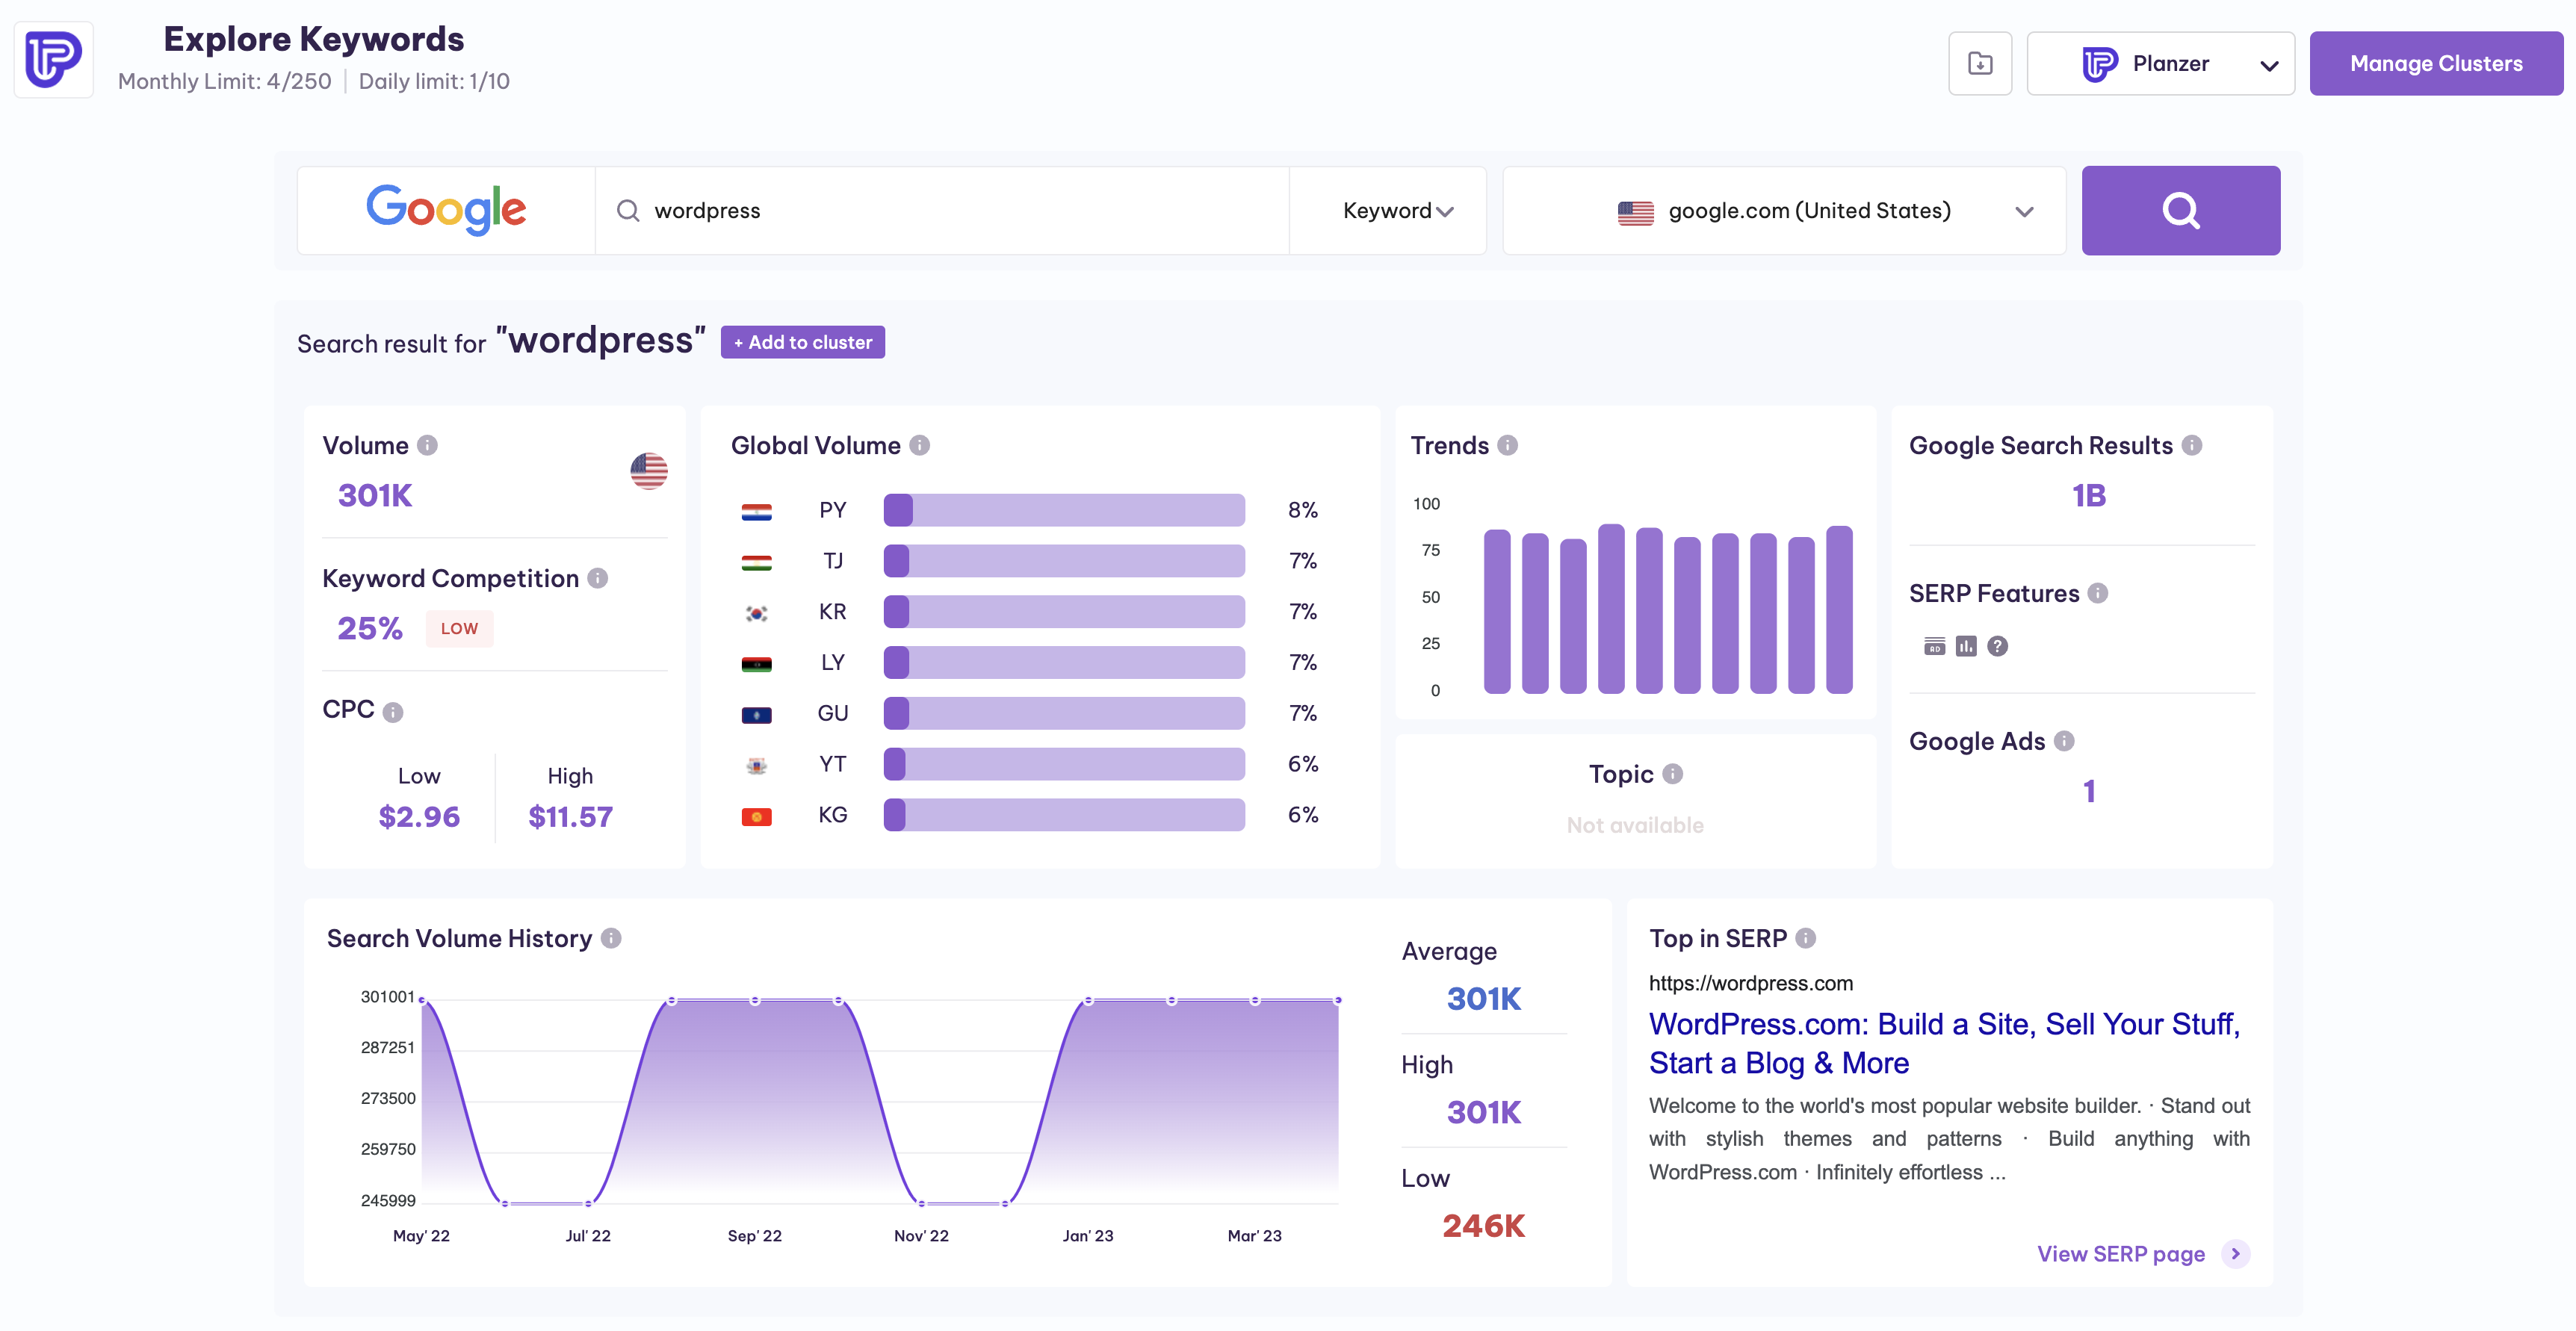This screenshot has width=2576, height=1331.
Task: Click the Search Volume History info icon
Action: (x=610, y=938)
